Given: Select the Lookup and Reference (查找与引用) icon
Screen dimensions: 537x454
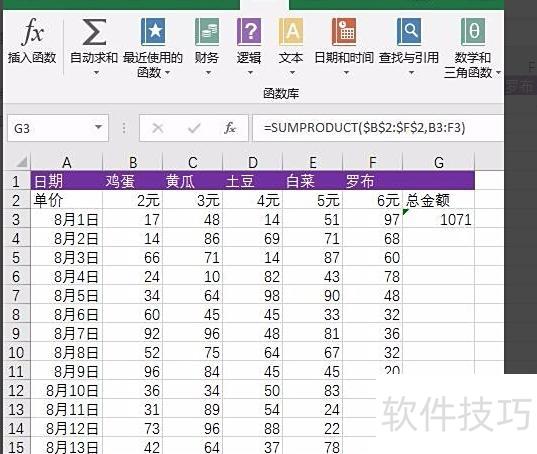Looking at the screenshot, I should (409, 32).
